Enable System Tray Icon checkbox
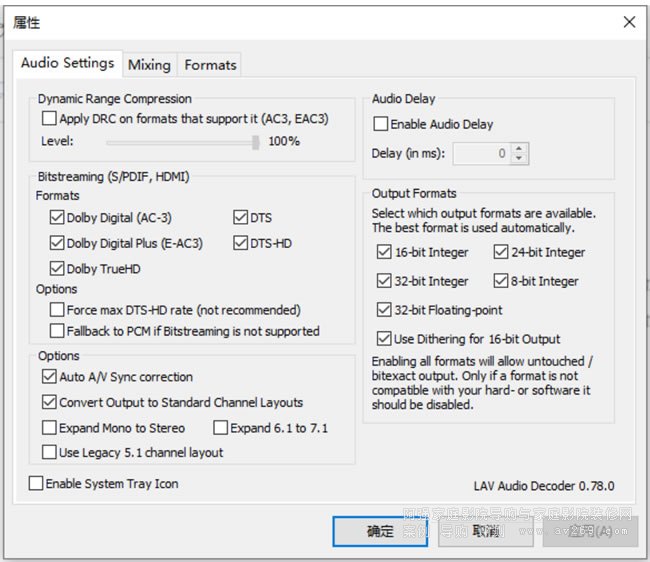 click(x=37, y=484)
